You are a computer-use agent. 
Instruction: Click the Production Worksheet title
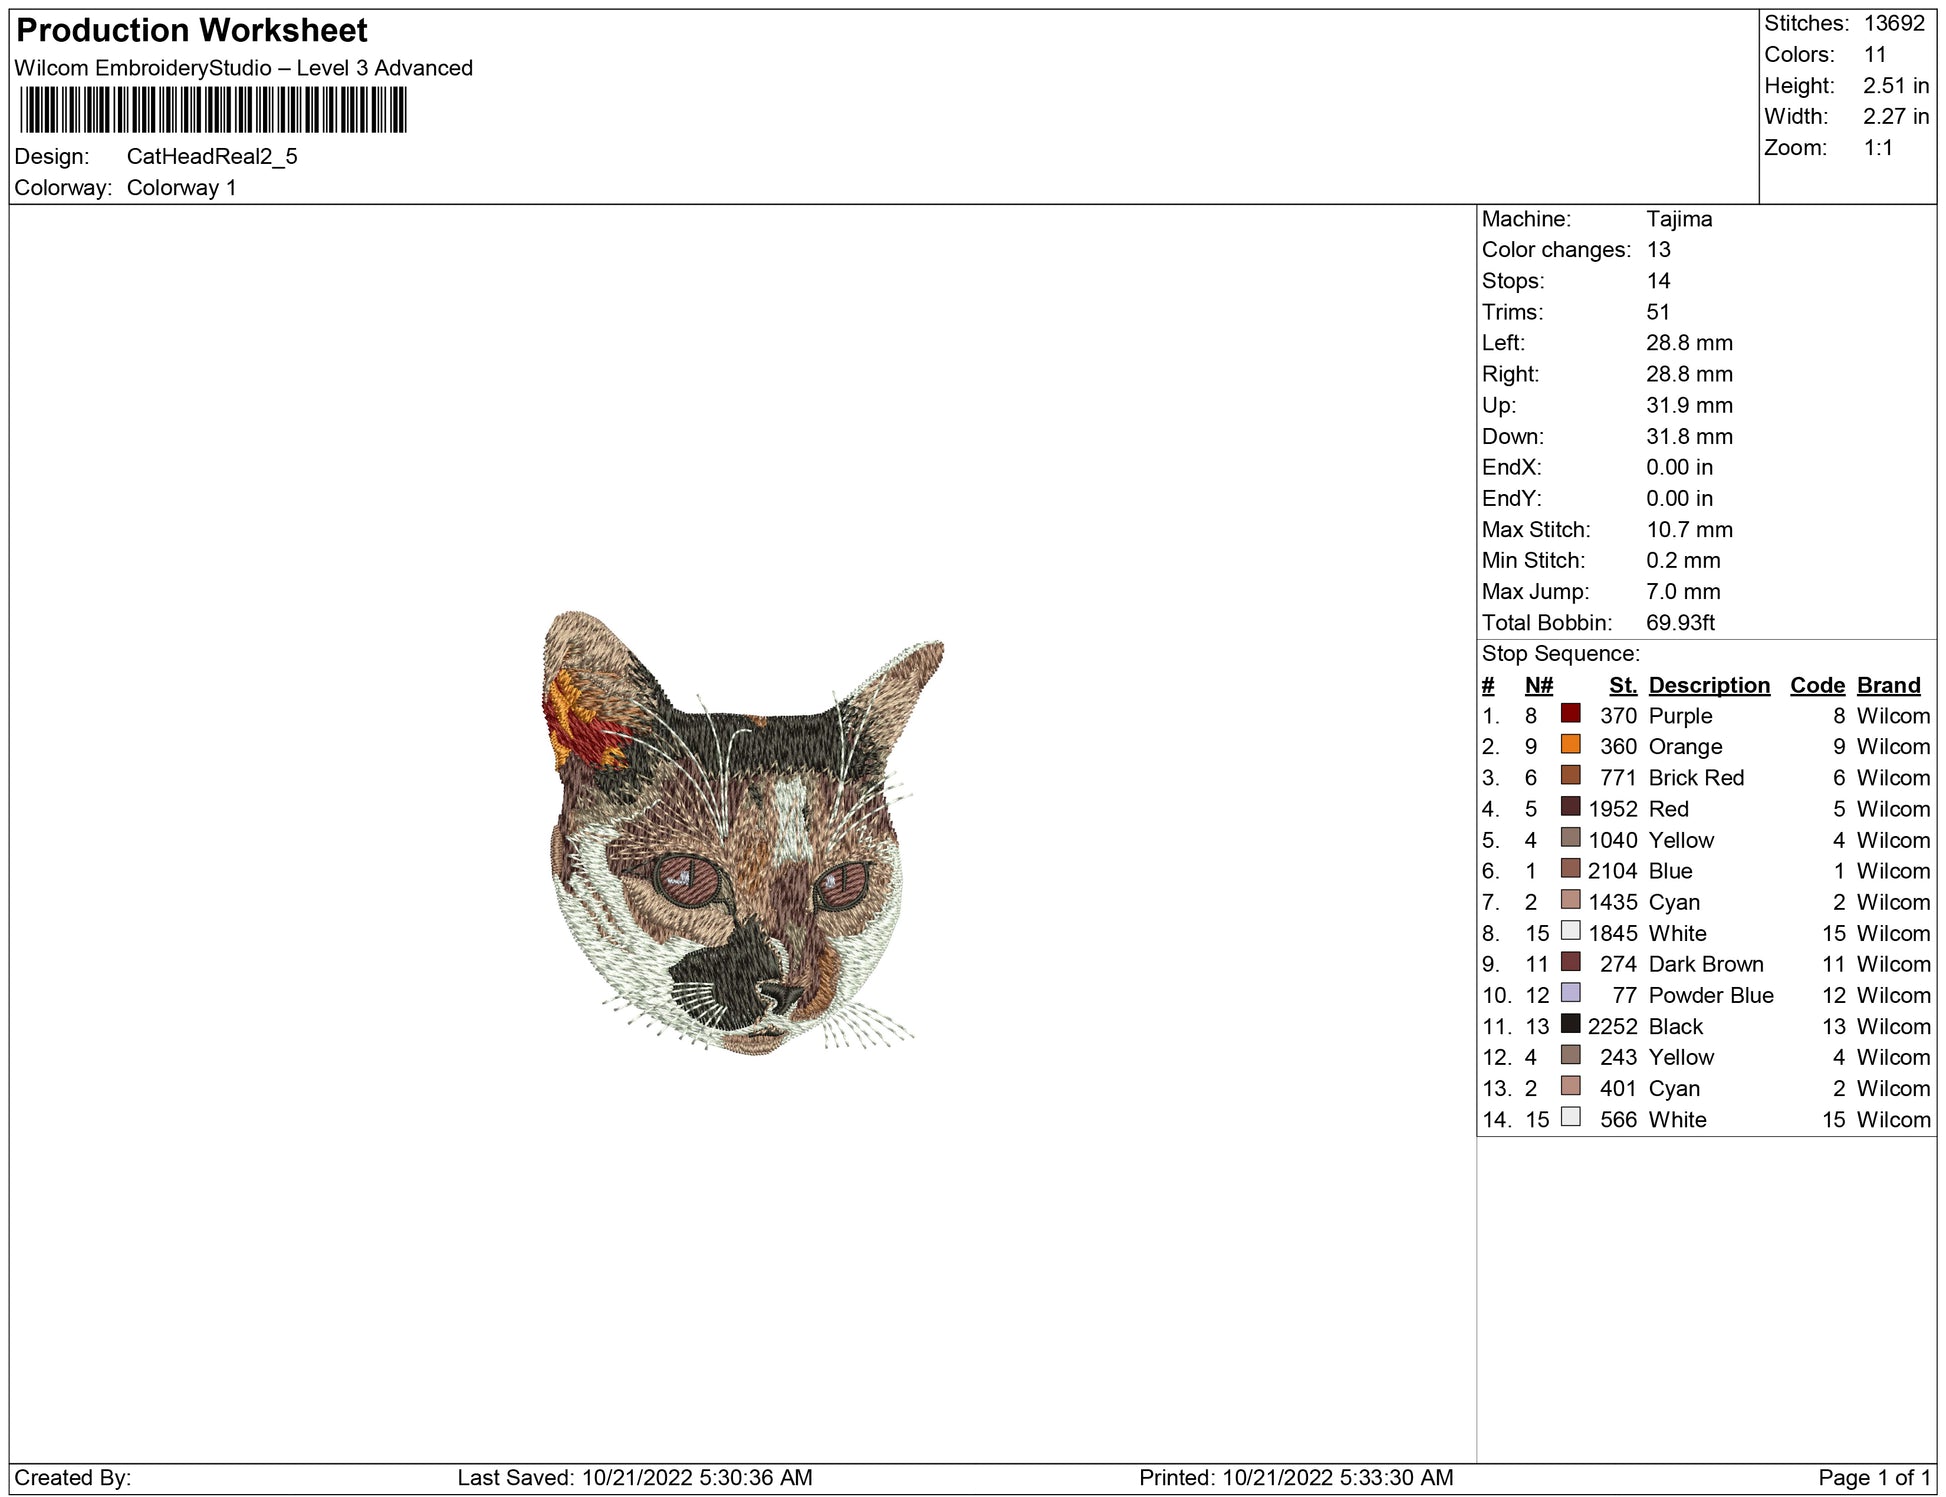click(192, 31)
